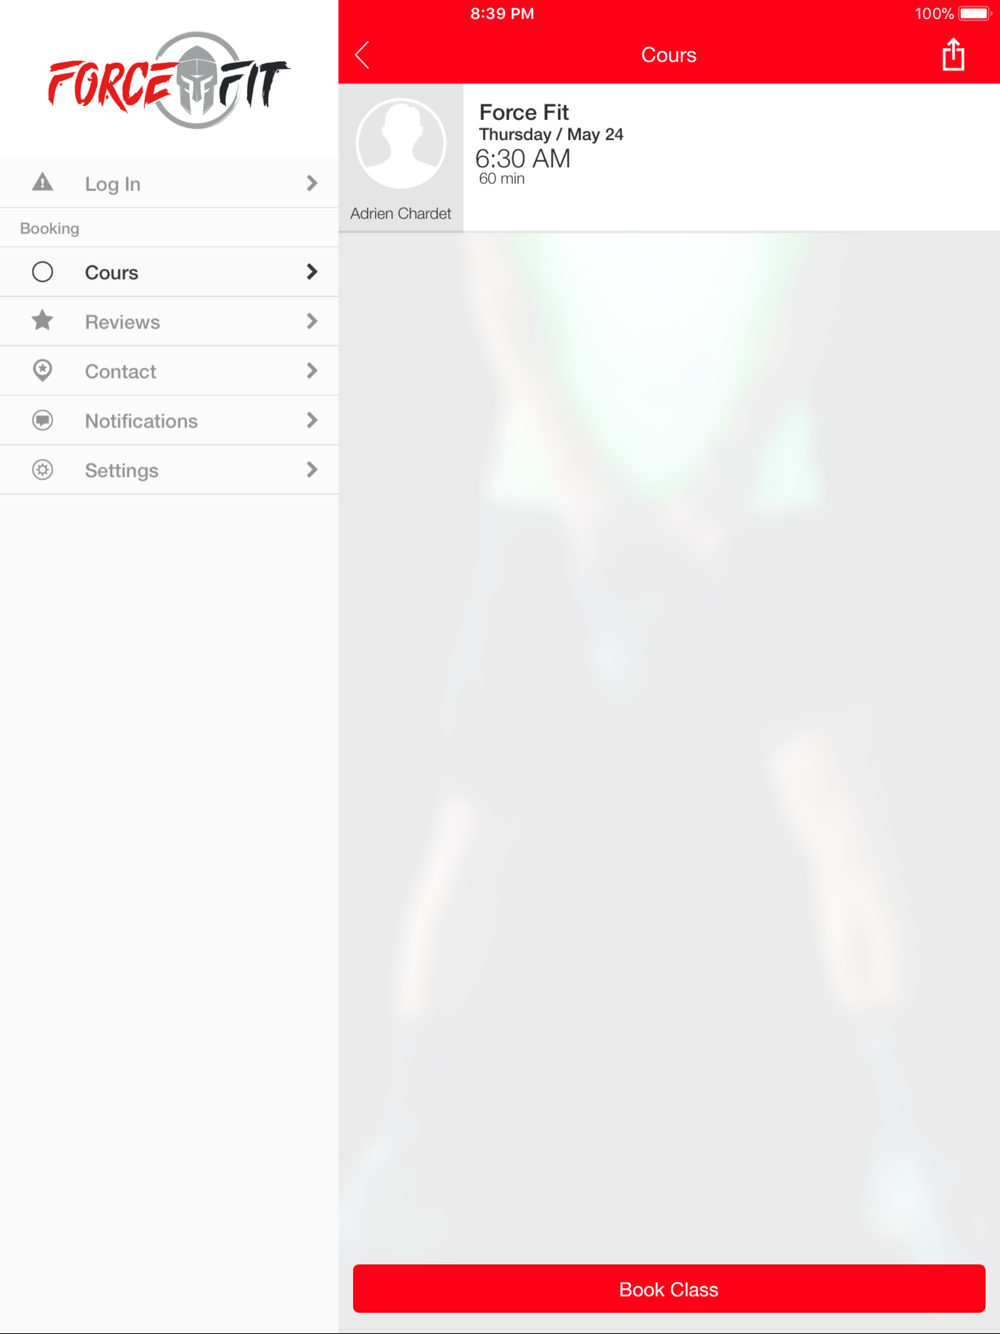Viewport: 1000px width, 1334px height.
Task: Expand the Cours row chevron
Action: pyautogui.click(x=312, y=272)
